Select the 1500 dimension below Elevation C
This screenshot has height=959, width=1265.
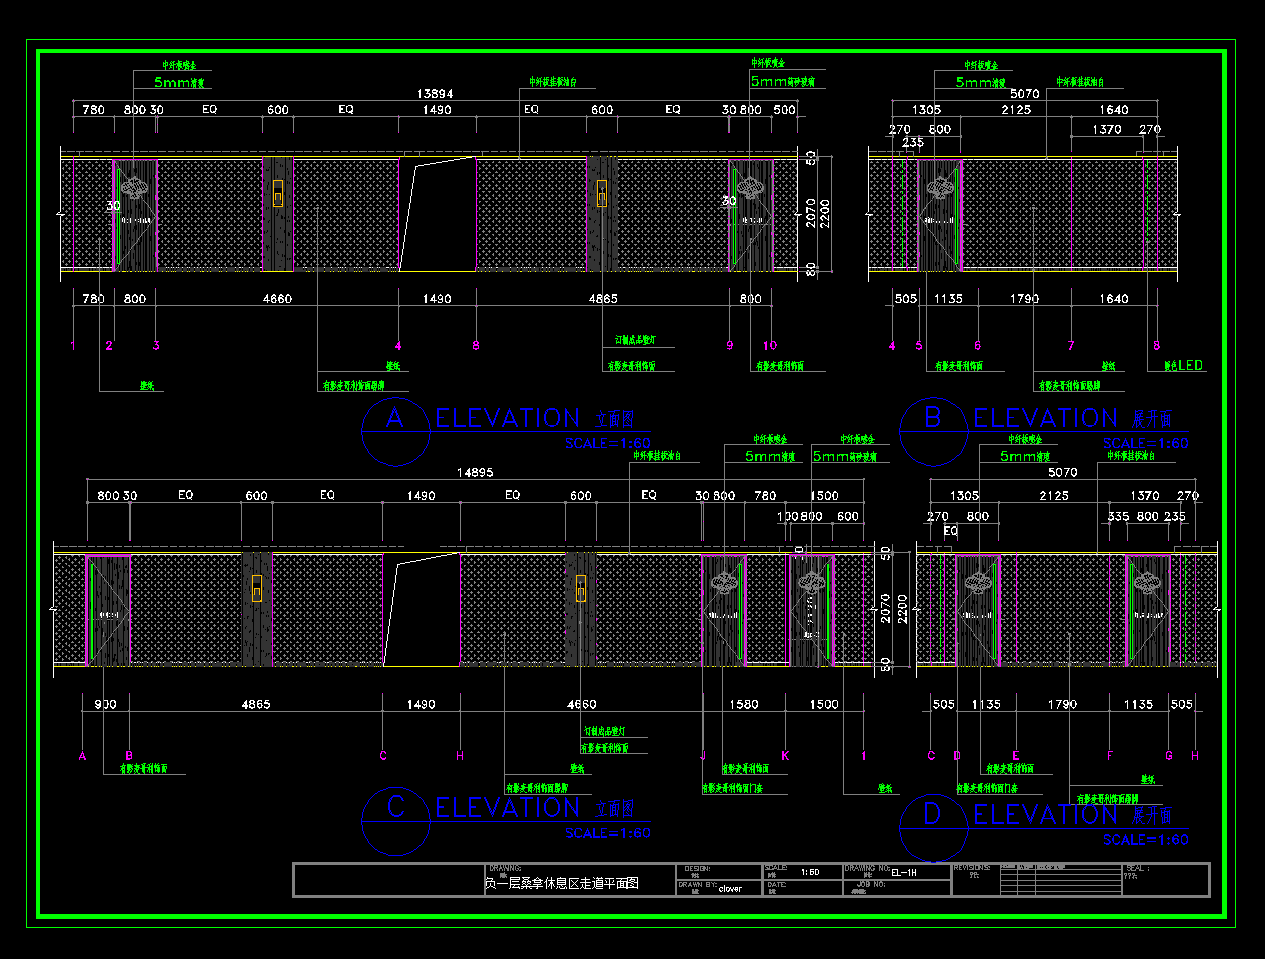pyautogui.click(x=824, y=705)
